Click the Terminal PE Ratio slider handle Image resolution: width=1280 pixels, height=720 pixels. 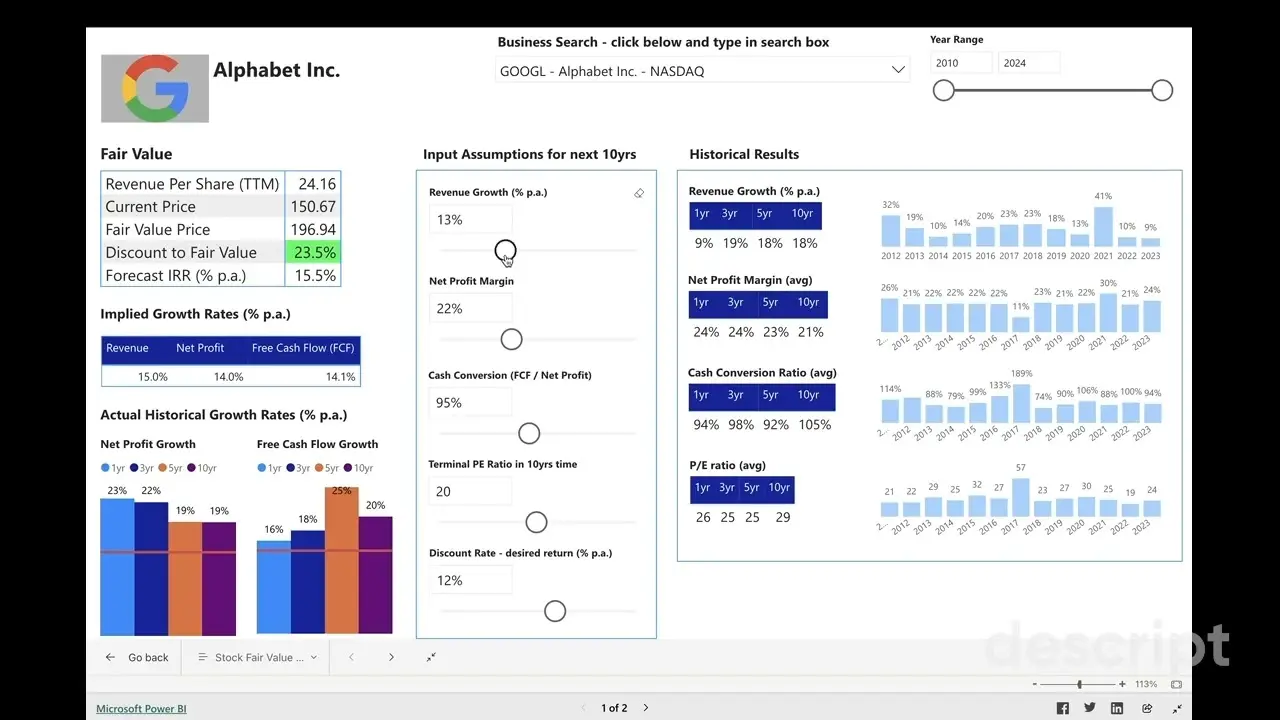[536, 522]
